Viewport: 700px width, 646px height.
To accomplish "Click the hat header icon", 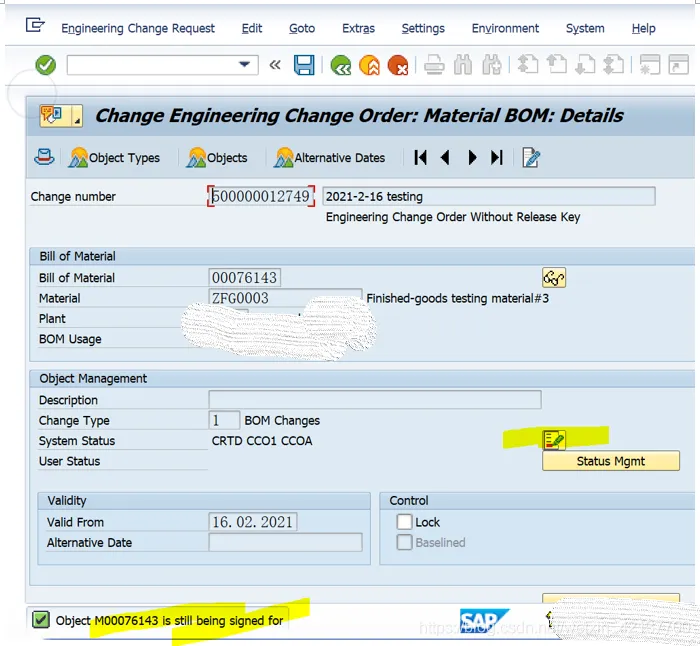I will point(44,157).
